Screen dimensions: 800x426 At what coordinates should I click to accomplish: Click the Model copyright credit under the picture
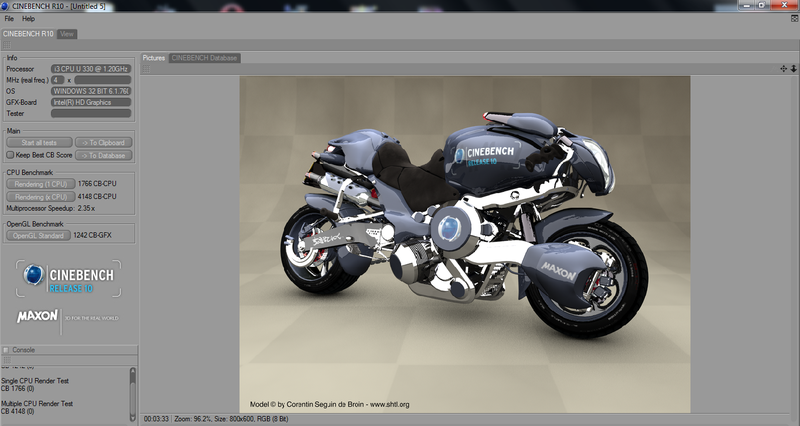point(330,404)
